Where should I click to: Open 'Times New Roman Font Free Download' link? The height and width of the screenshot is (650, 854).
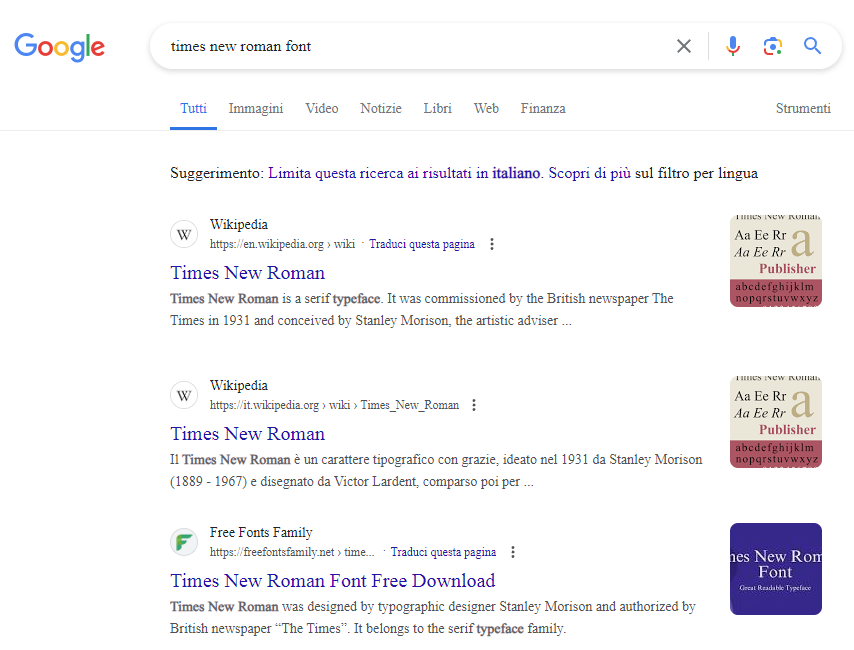332,581
